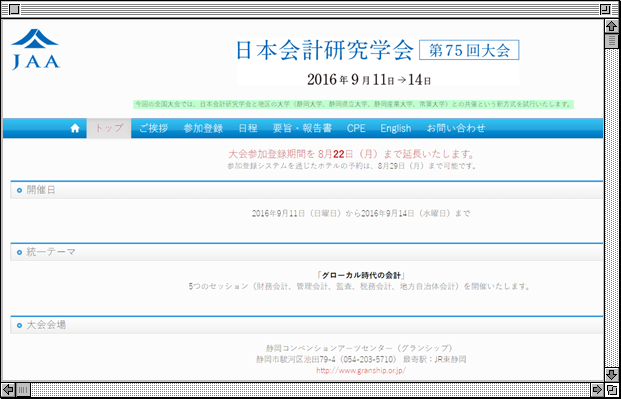
Task: Click the horizontal scrollbar thumb
Action: [x=23, y=389]
